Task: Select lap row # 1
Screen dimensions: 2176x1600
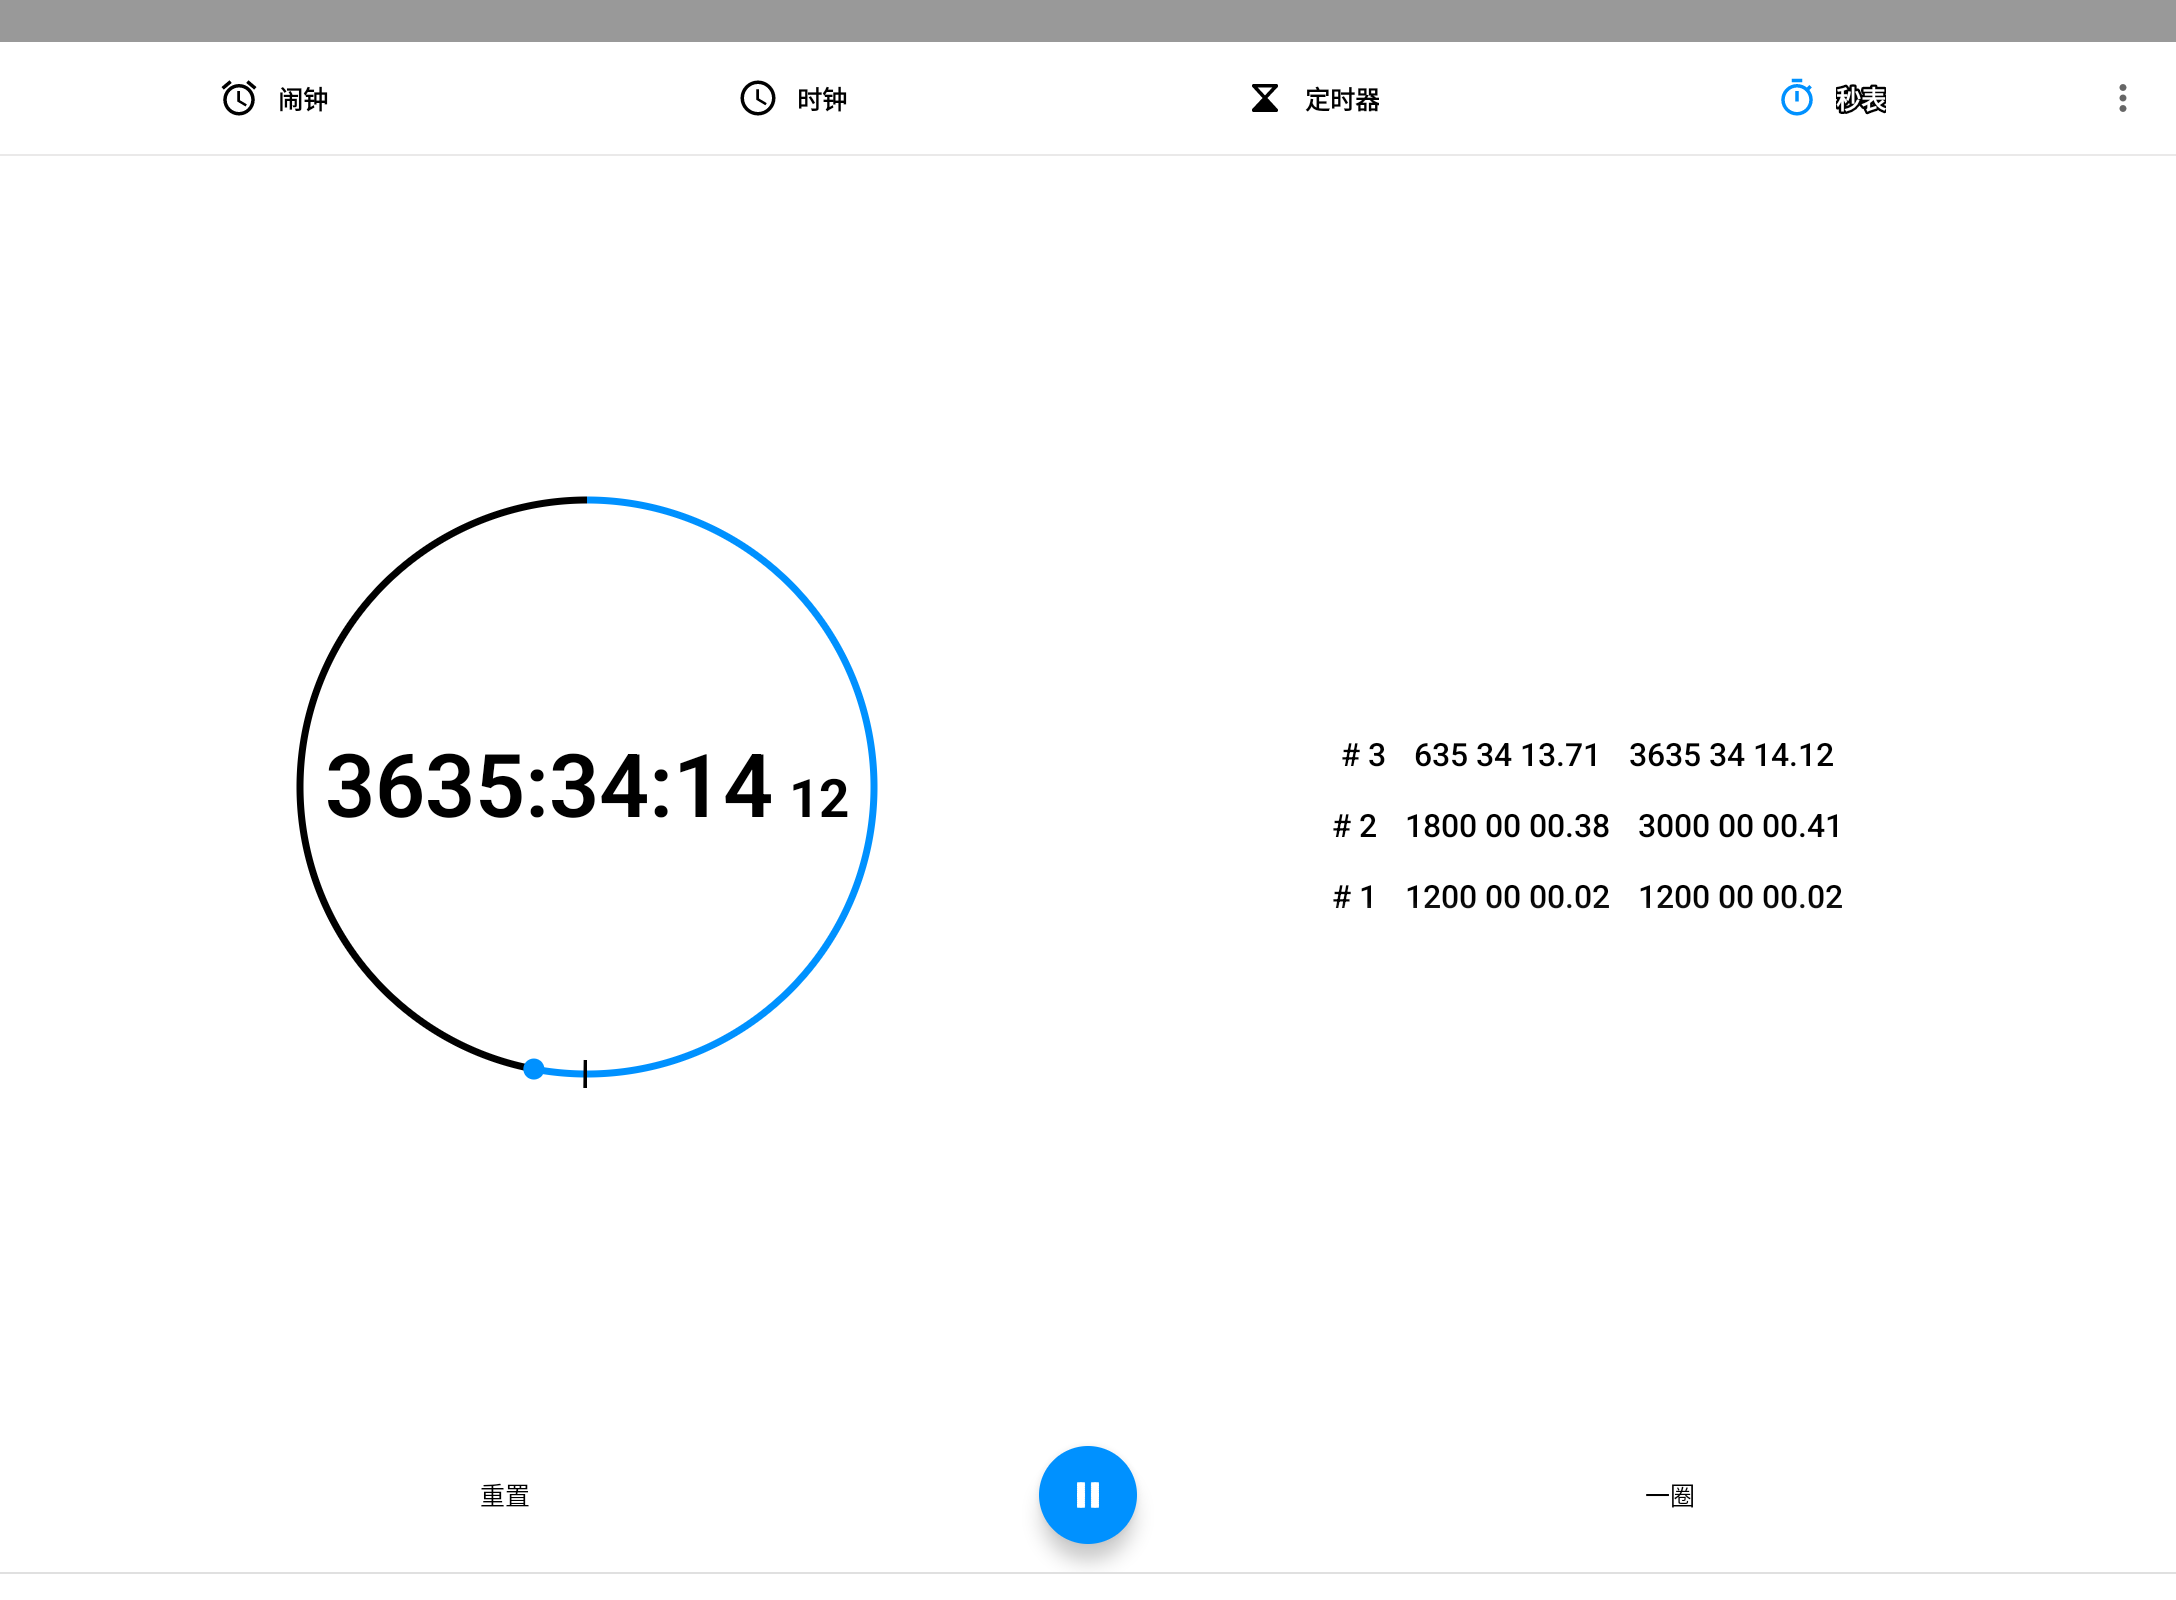Action: pyautogui.click(x=1588, y=897)
